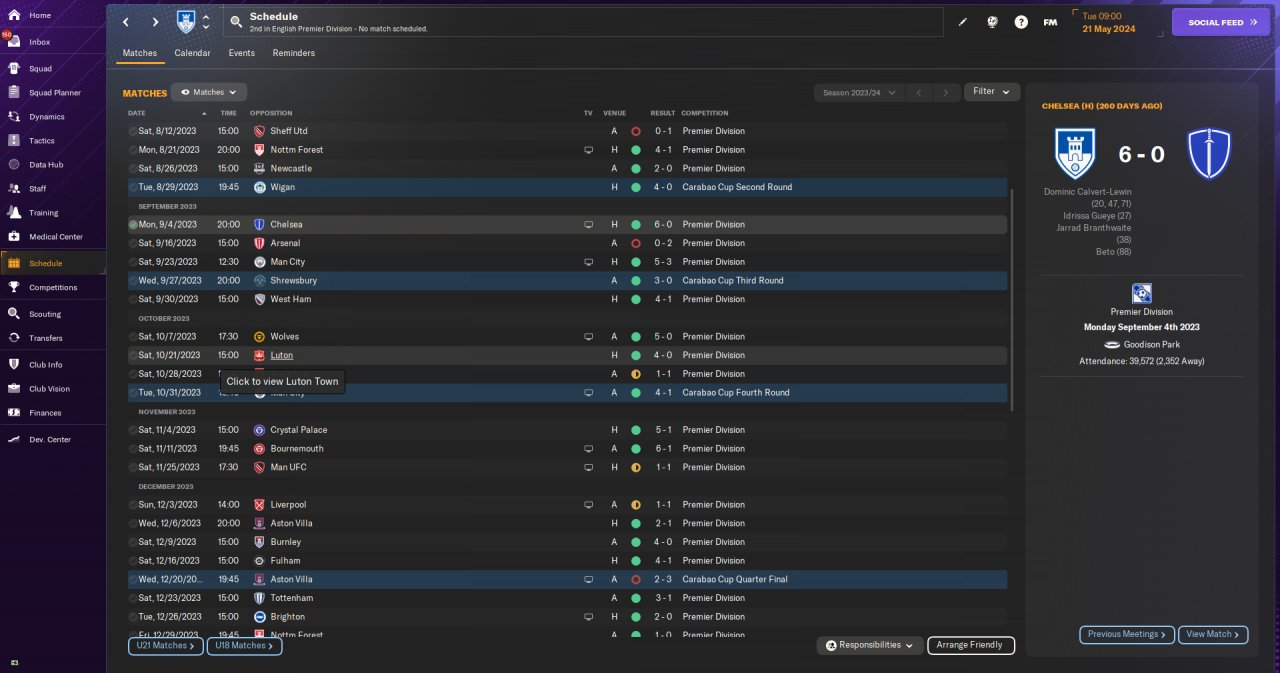Open Schedule in the sidebar
The image size is (1280, 673).
point(52,263)
